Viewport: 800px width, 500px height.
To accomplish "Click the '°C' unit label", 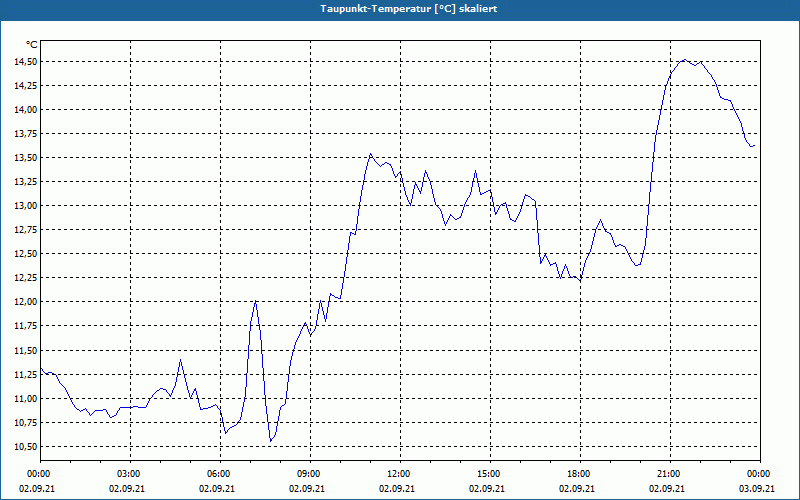I will click(x=32, y=45).
